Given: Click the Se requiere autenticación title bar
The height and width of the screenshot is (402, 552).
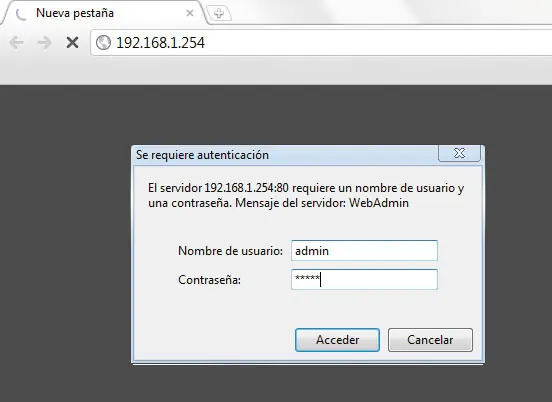Looking at the screenshot, I should point(285,155).
